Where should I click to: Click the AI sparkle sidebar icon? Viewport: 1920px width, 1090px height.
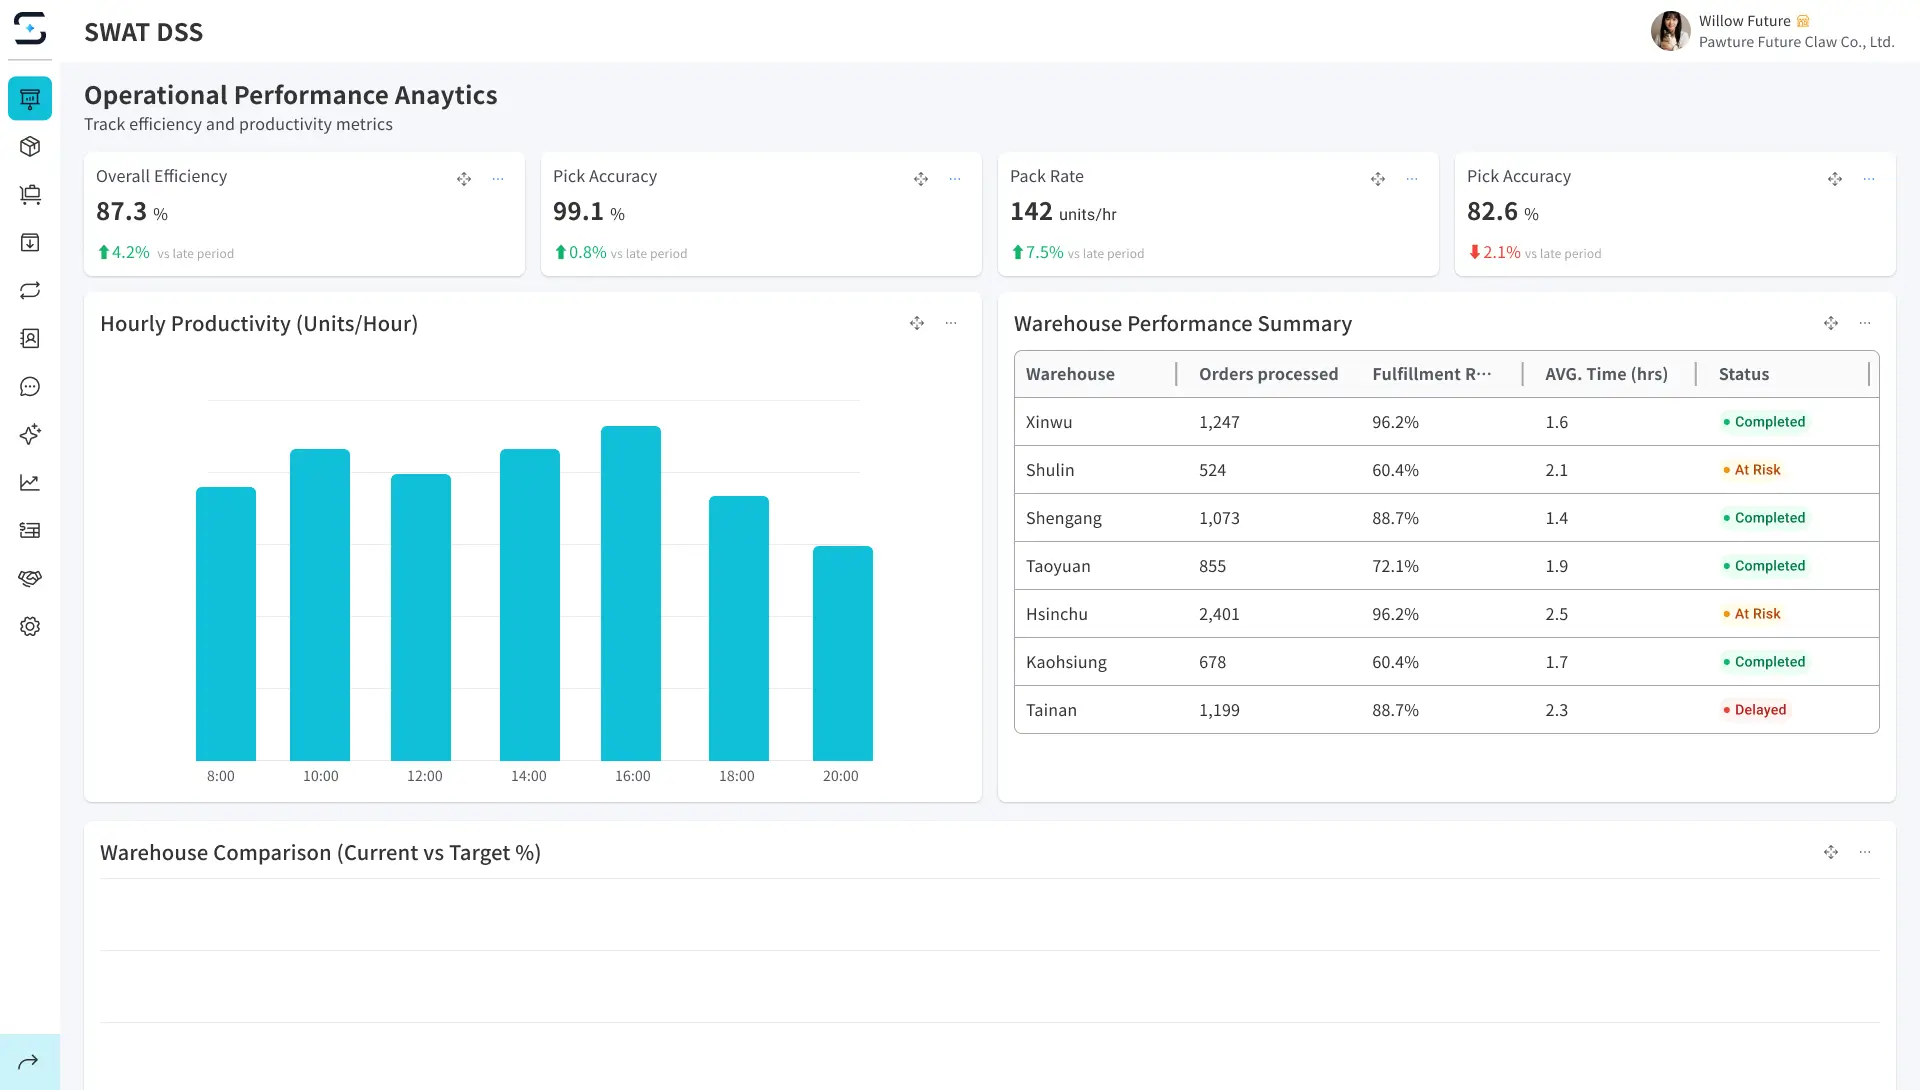[30, 435]
